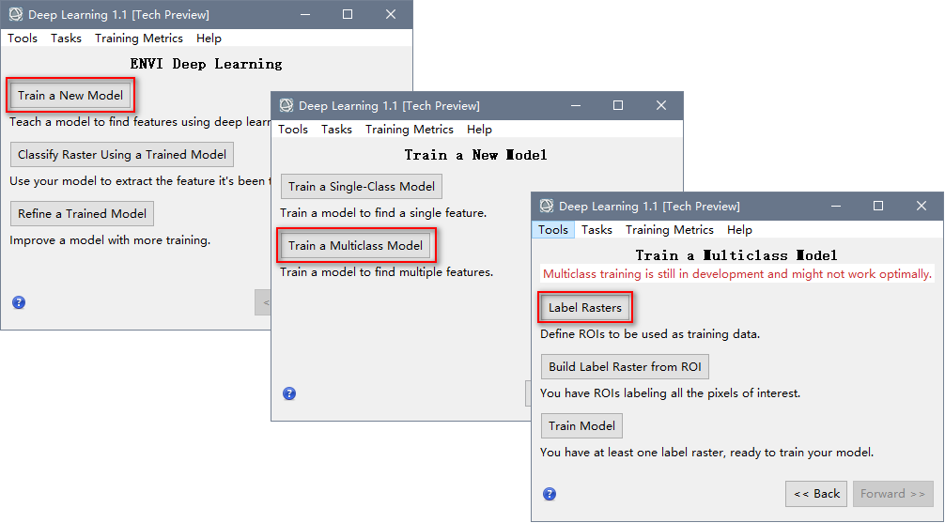Click 'Train a Multiclass Model' heading
The height and width of the screenshot is (523, 945).
coord(736,255)
